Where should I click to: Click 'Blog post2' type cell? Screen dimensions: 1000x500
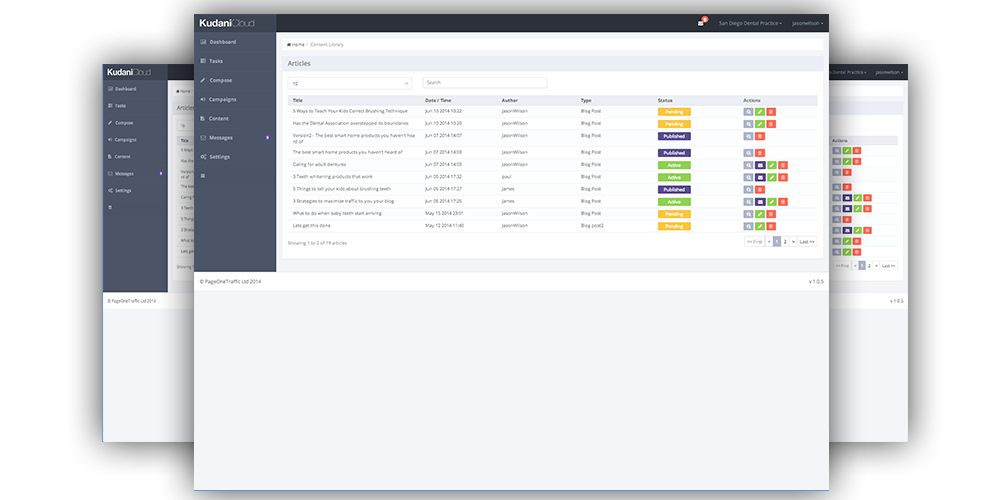click(592, 226)
